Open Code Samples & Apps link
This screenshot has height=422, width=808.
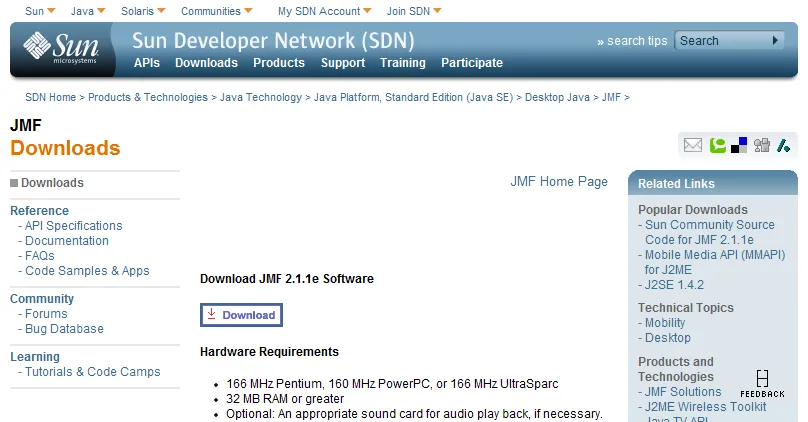(x=87, y=271)
